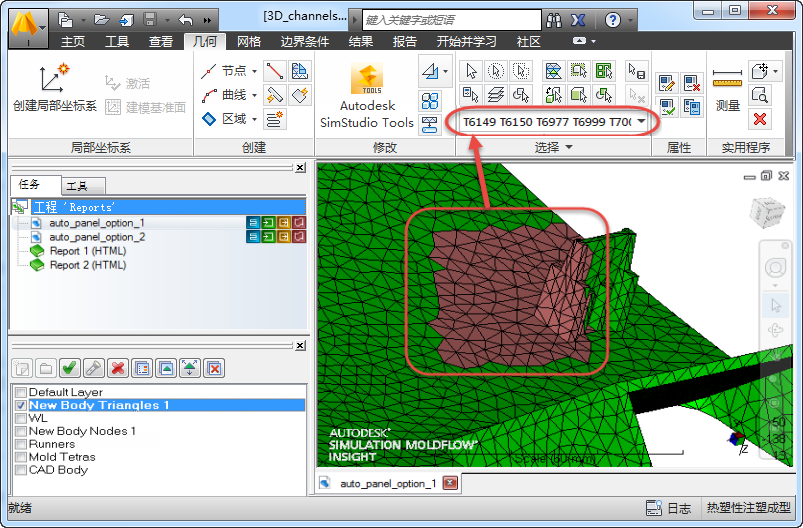Viewport: 803px width, 528px height.
Task: Click the undo arrow icon
Action: point(185,20)
